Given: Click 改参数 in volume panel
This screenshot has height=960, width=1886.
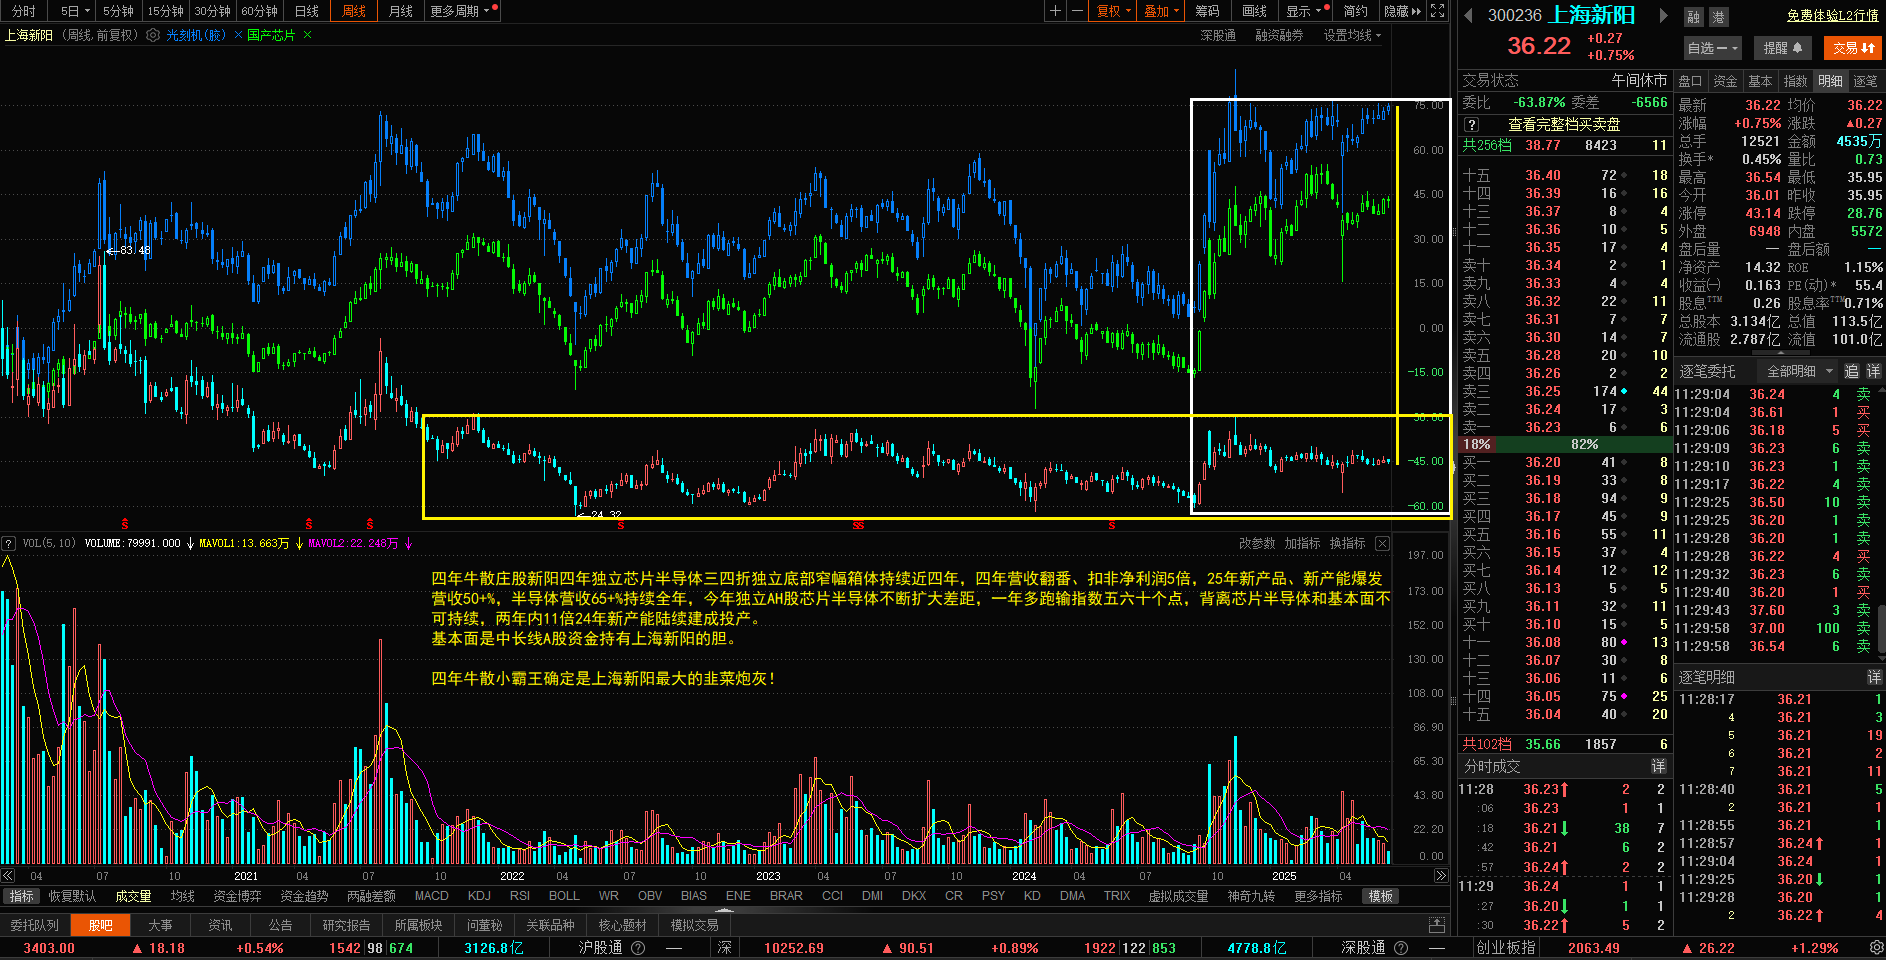Looking at the screenshot, I should tap(1257, 543).
